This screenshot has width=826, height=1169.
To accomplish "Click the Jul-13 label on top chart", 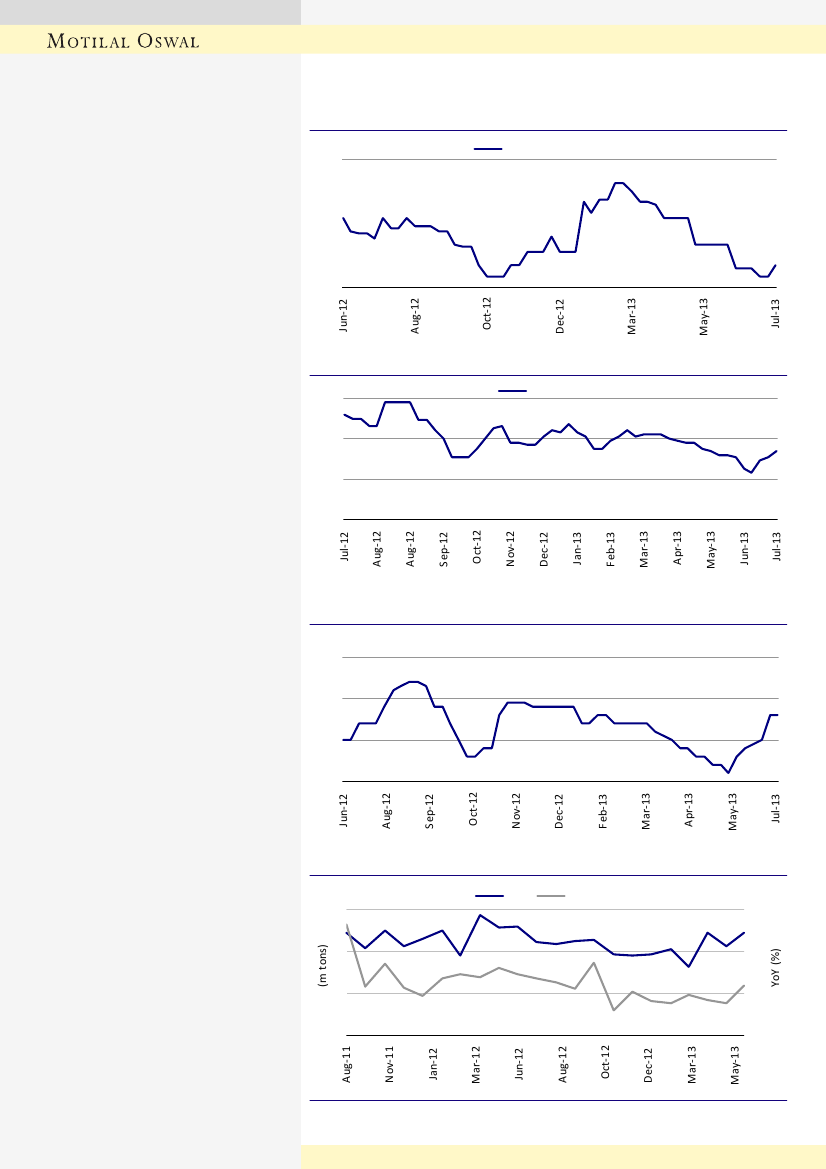I will click(776, 314).
